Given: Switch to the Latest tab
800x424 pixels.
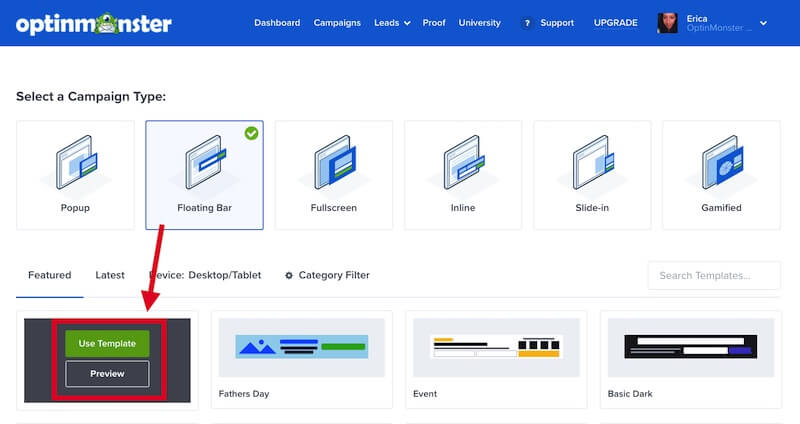Looking at the screenshot, I should (x=110, y=275).
